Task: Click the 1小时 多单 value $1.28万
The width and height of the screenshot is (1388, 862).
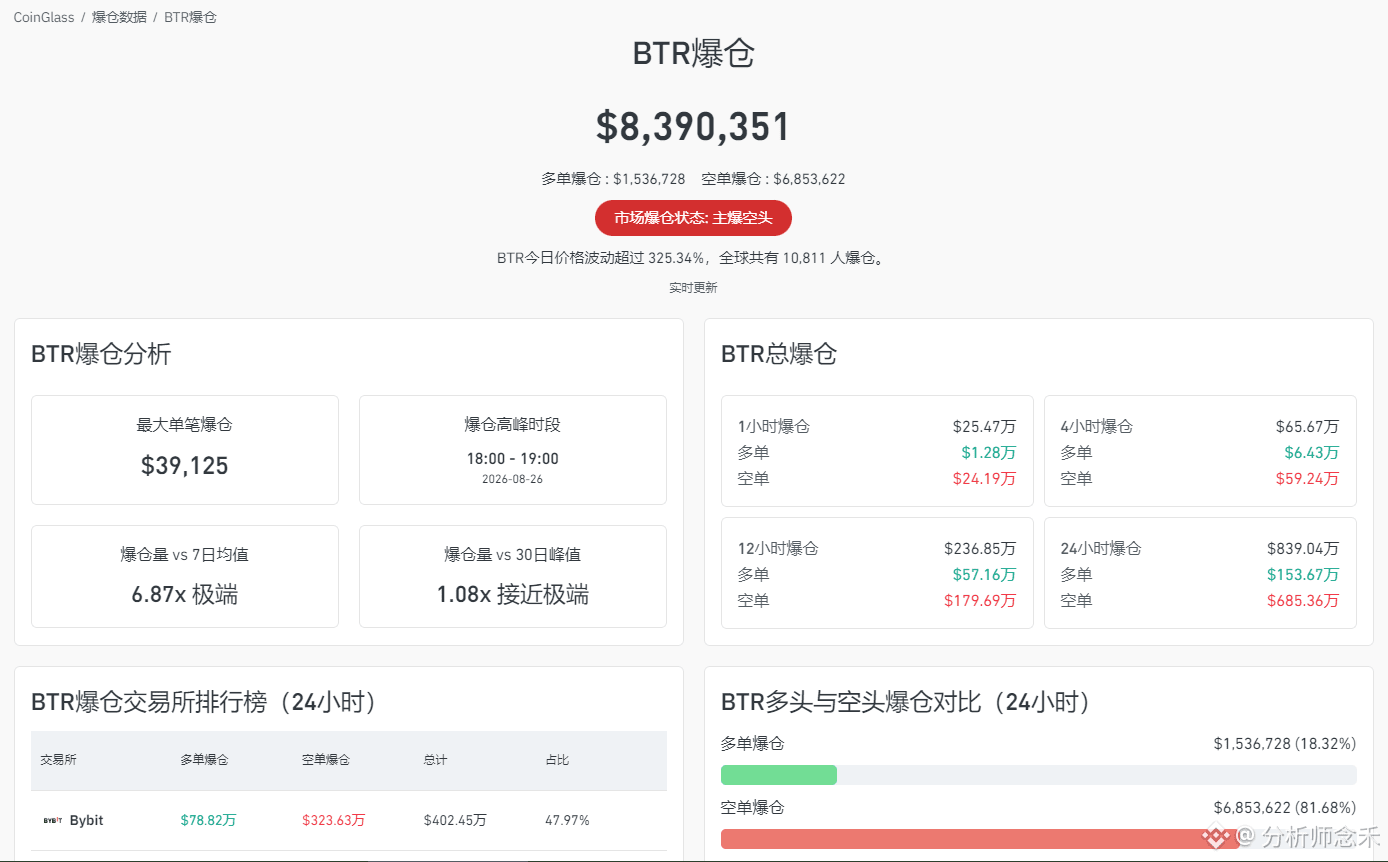Action: tap(989, 453)
